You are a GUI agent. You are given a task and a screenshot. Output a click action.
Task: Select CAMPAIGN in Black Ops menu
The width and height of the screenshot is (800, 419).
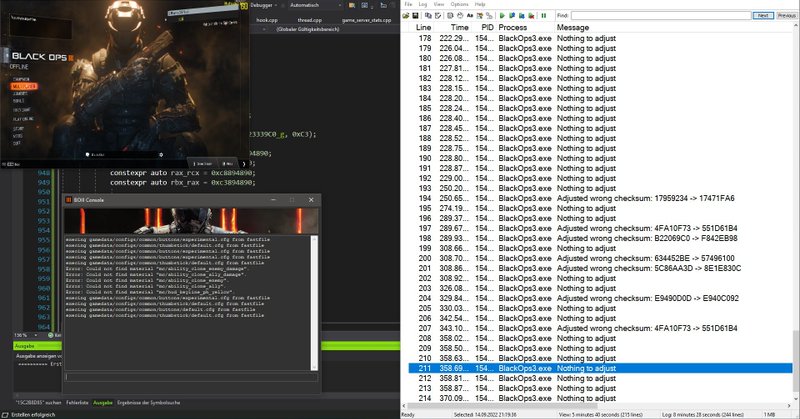point(21,80)
